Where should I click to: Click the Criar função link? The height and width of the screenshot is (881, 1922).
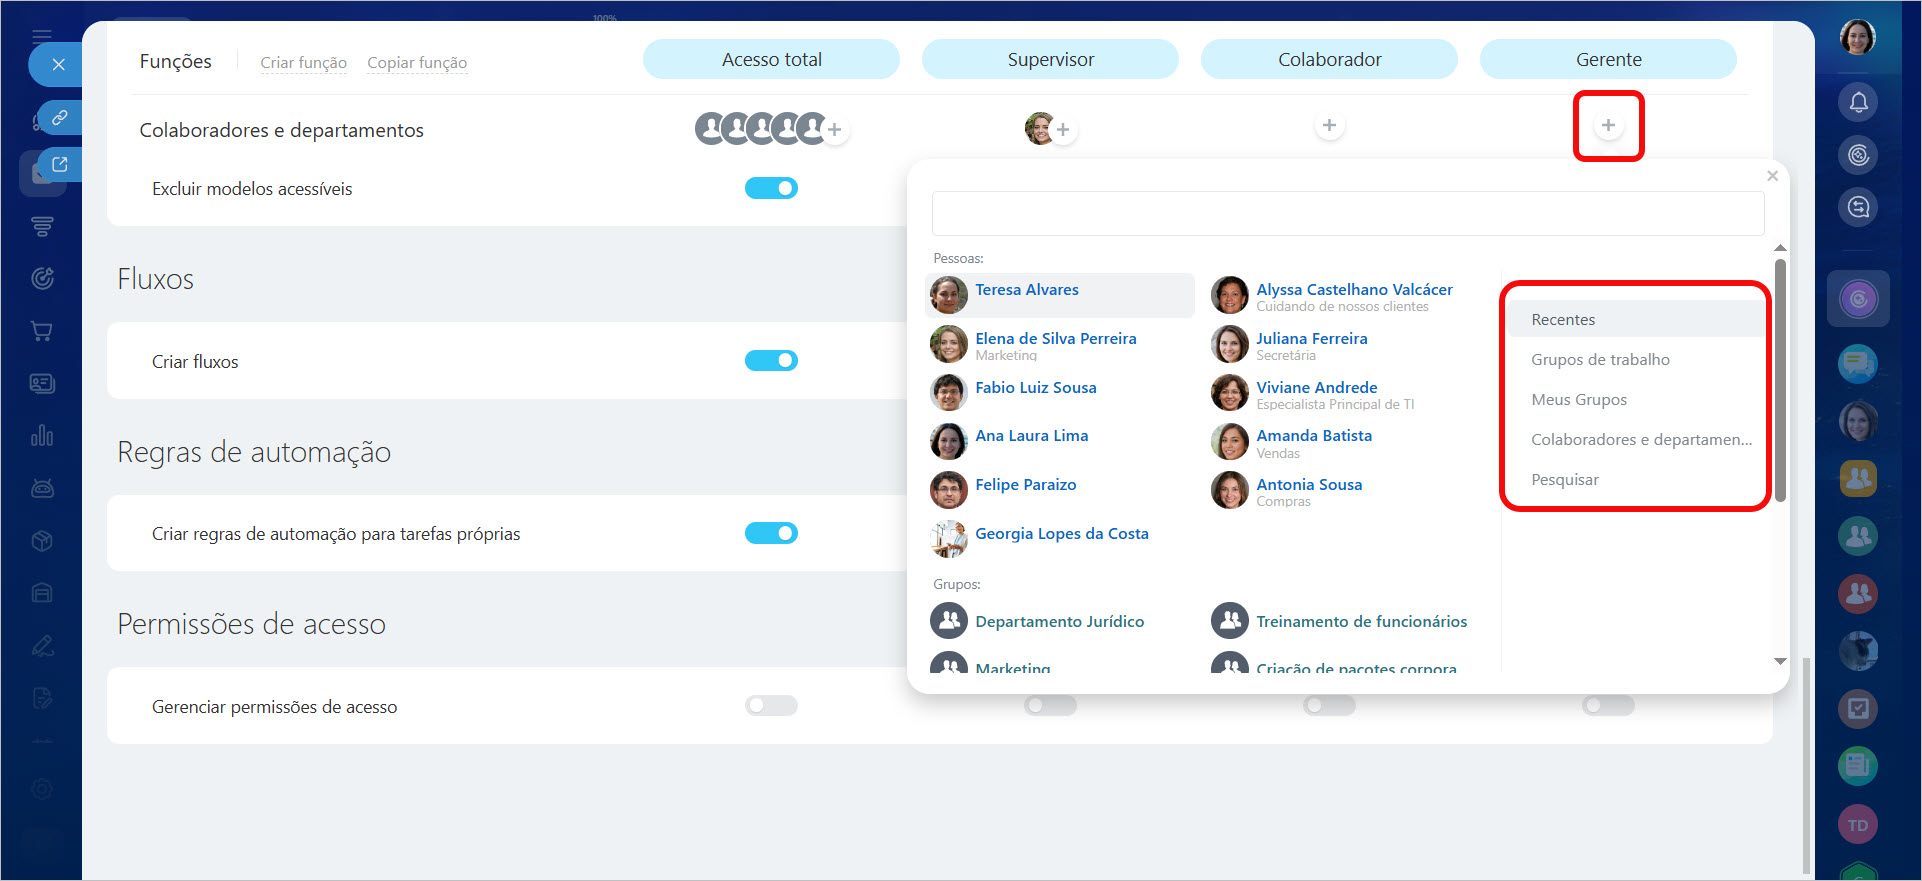(x=303, y=63)
